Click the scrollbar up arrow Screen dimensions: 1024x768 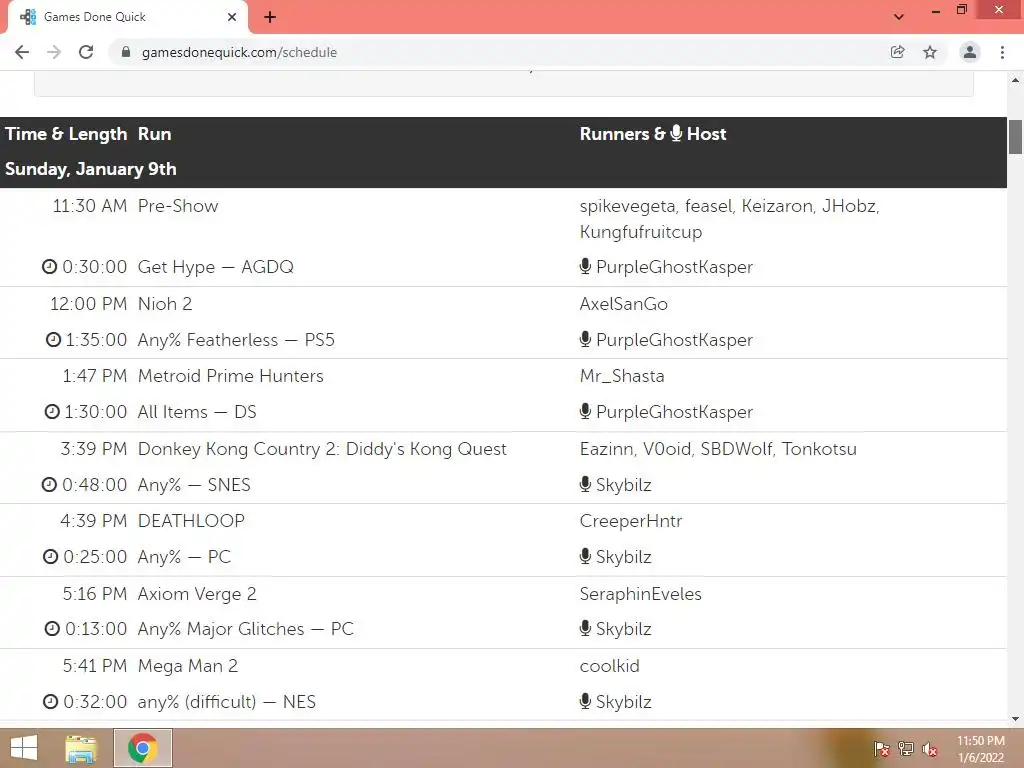click(x=1015, y=80)
